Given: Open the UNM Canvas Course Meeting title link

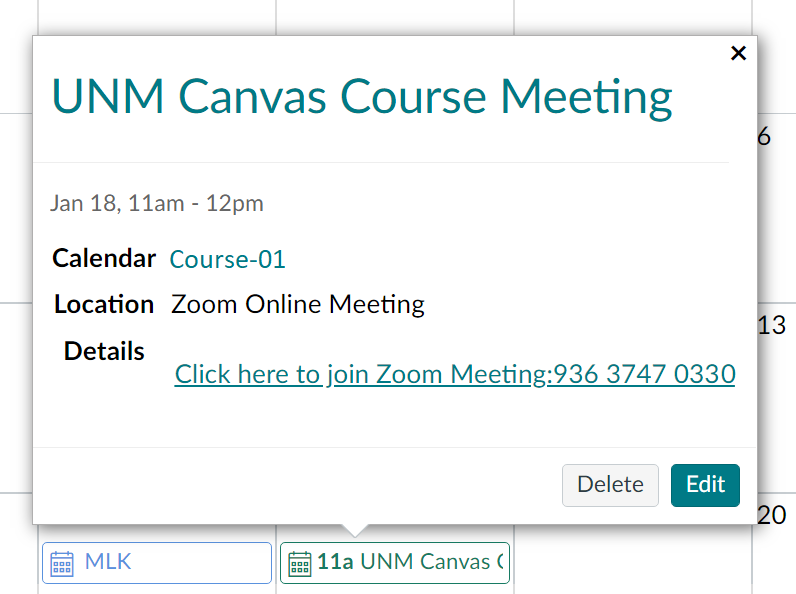Looking at the screenshot, I should pyautogui.click(x=362, y=97).
